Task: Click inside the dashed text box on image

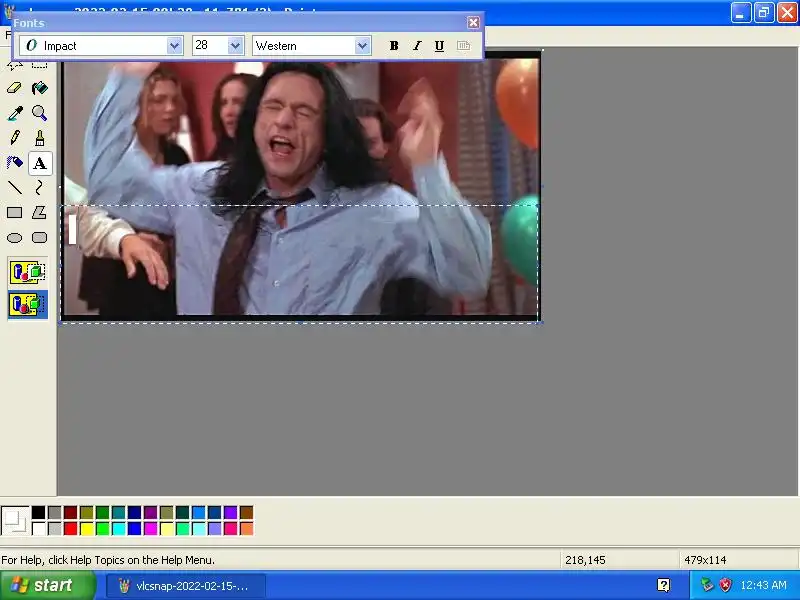Action: click(300, 263)
